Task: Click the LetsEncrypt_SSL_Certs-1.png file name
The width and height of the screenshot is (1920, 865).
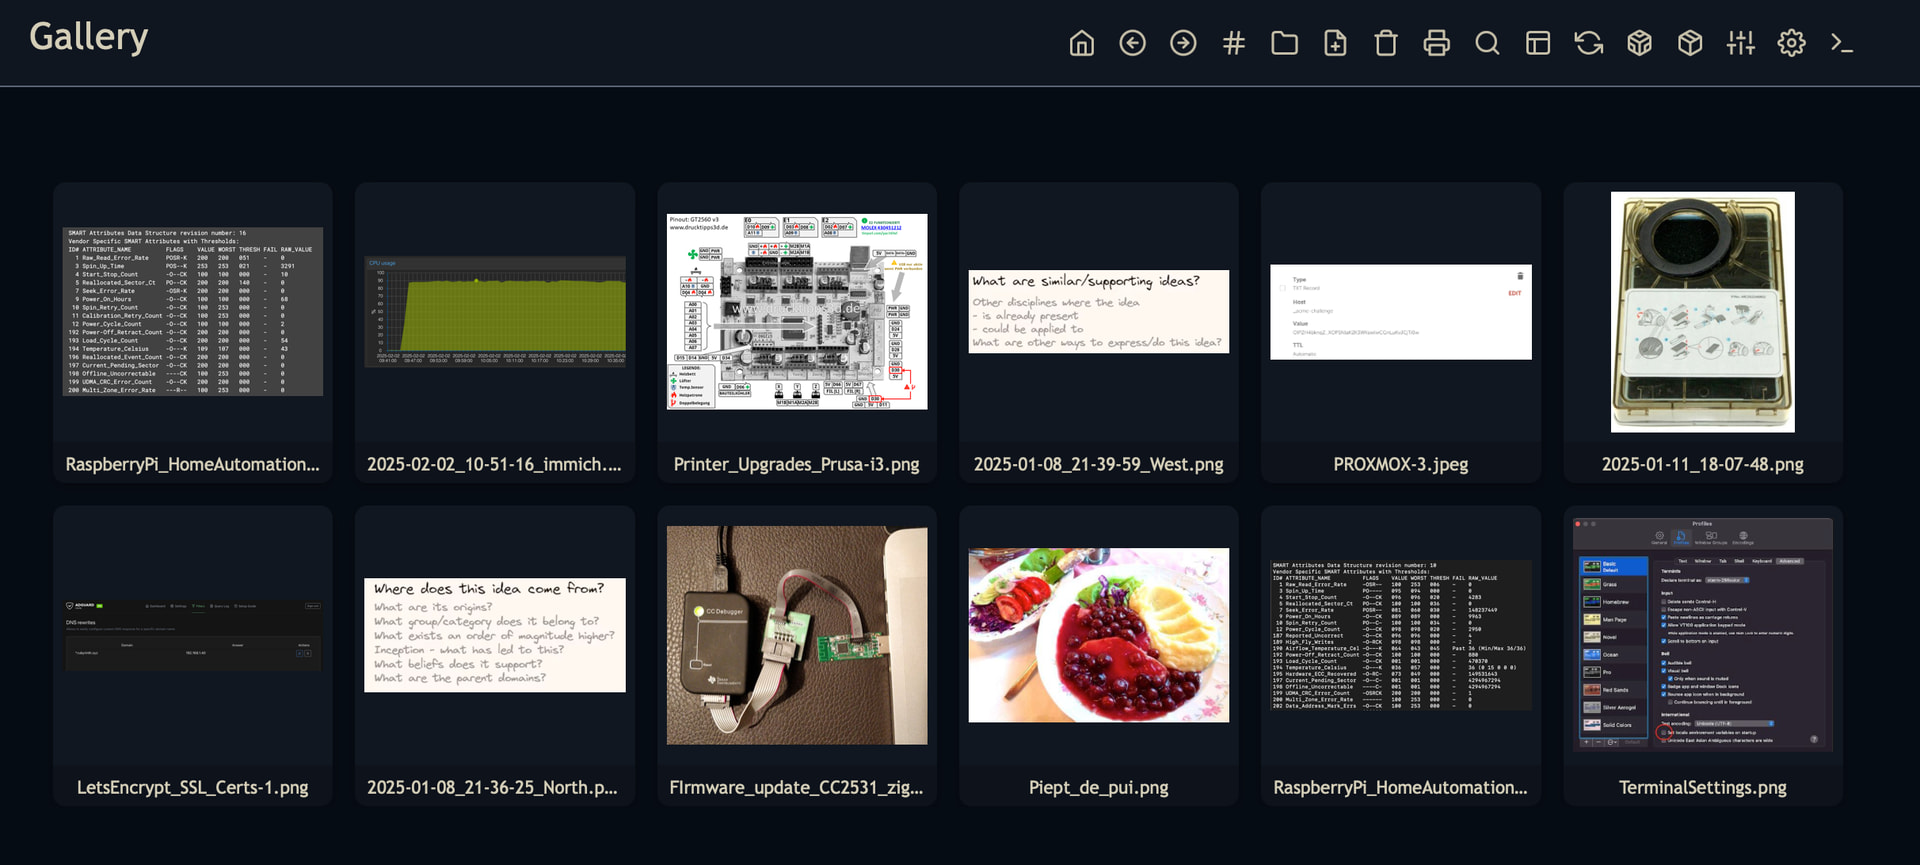Action: pyautogui.click(x=192, y=787)
